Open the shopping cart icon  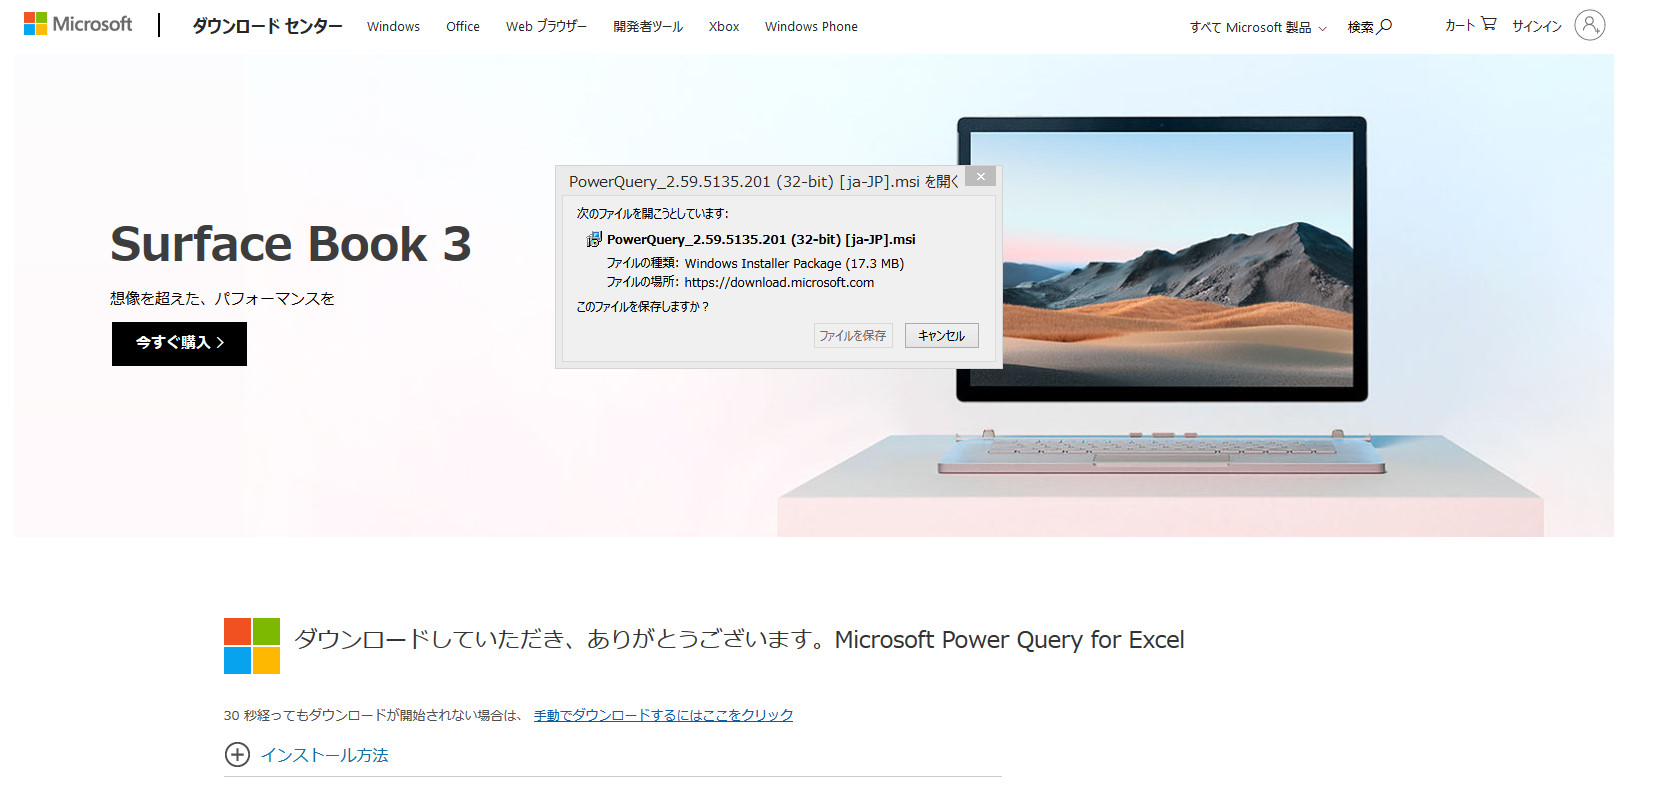[1488, 24]
